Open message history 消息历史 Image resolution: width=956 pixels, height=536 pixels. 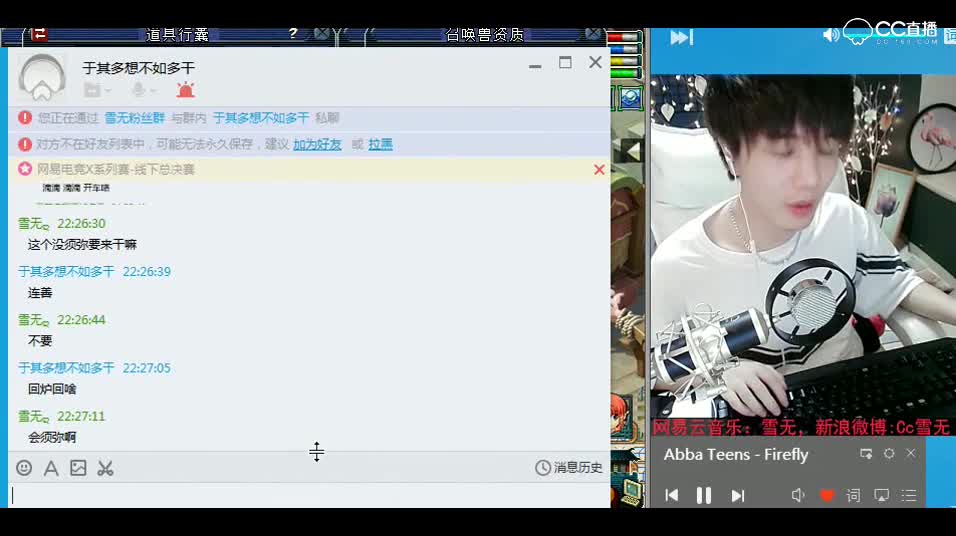click(569, 468)
